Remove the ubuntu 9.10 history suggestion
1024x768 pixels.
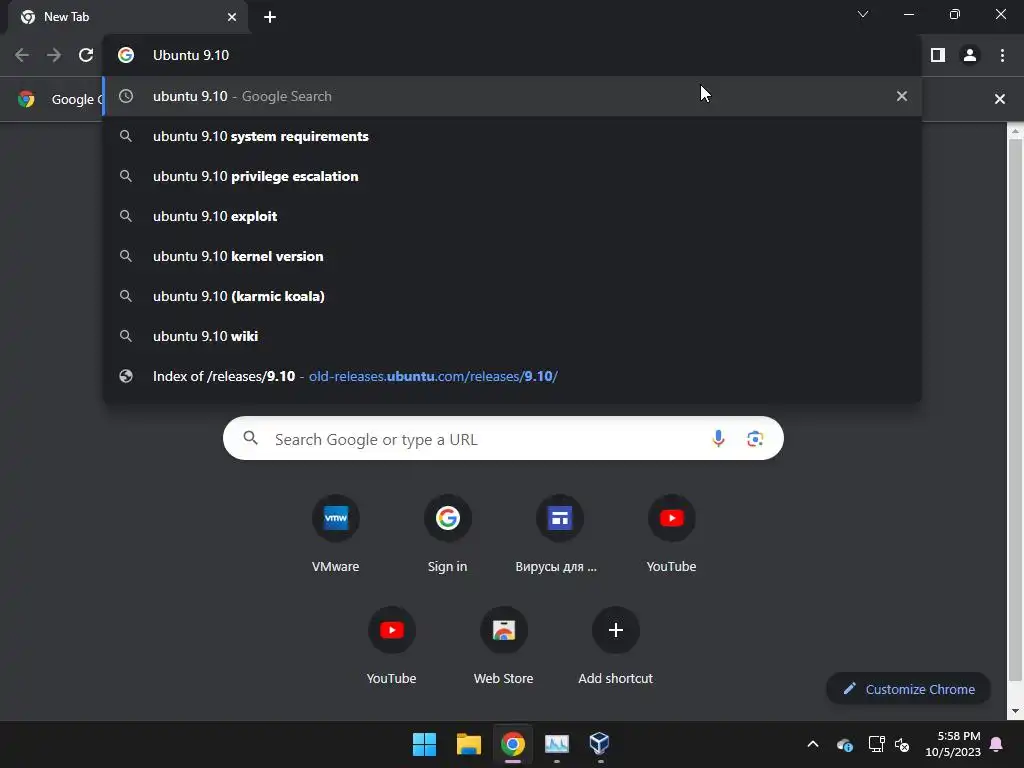tap(902, 96)
